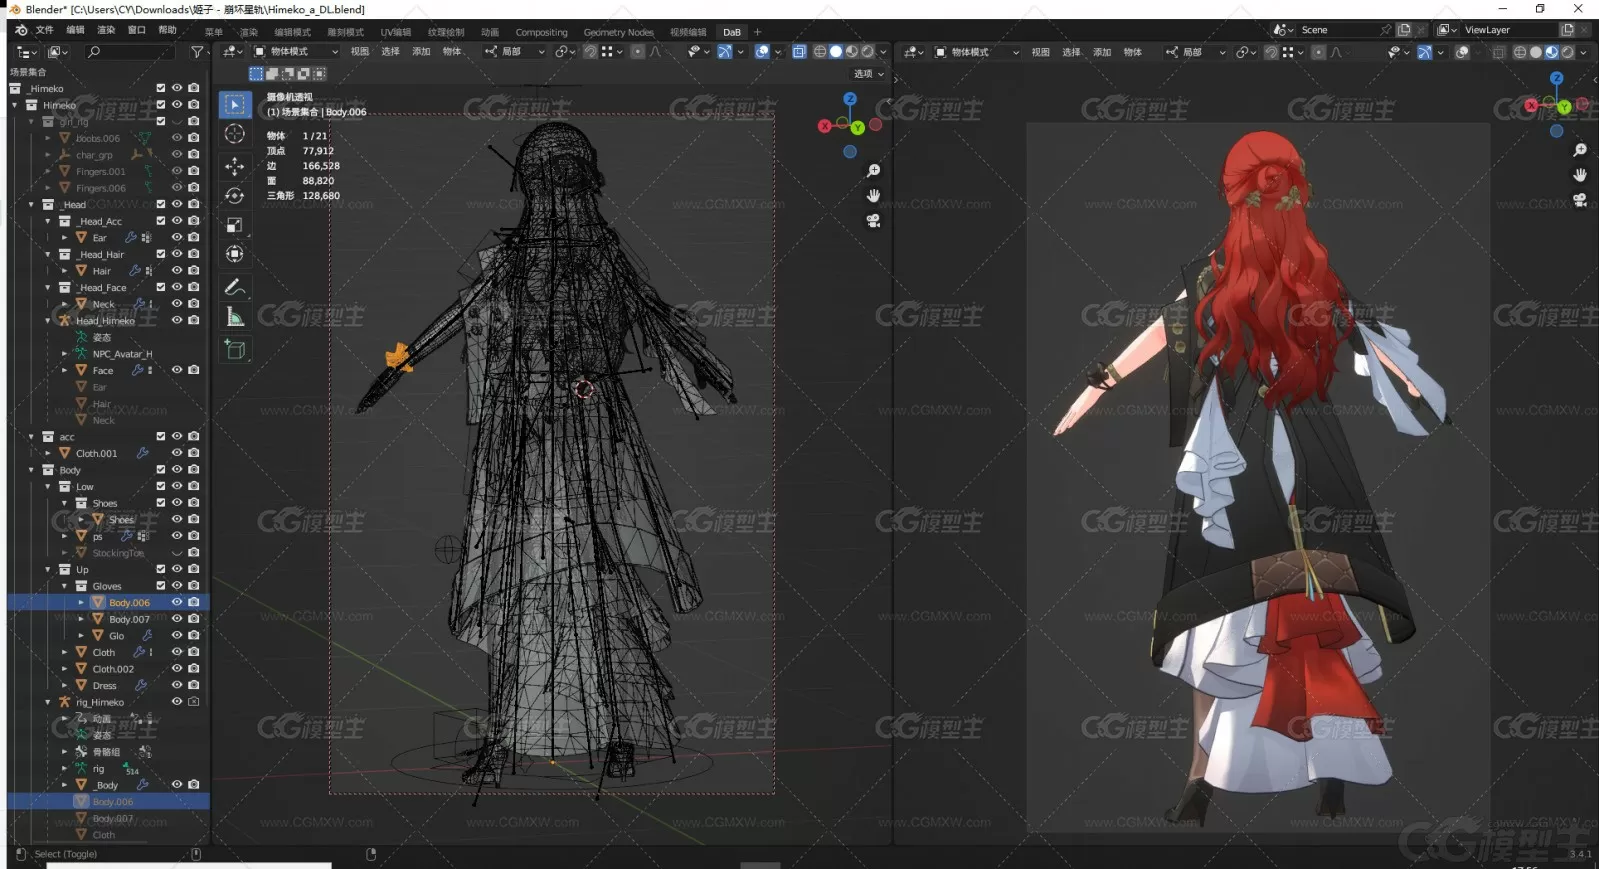
Task: Click the new scene icon beside Scene field
Action: 1404,30
